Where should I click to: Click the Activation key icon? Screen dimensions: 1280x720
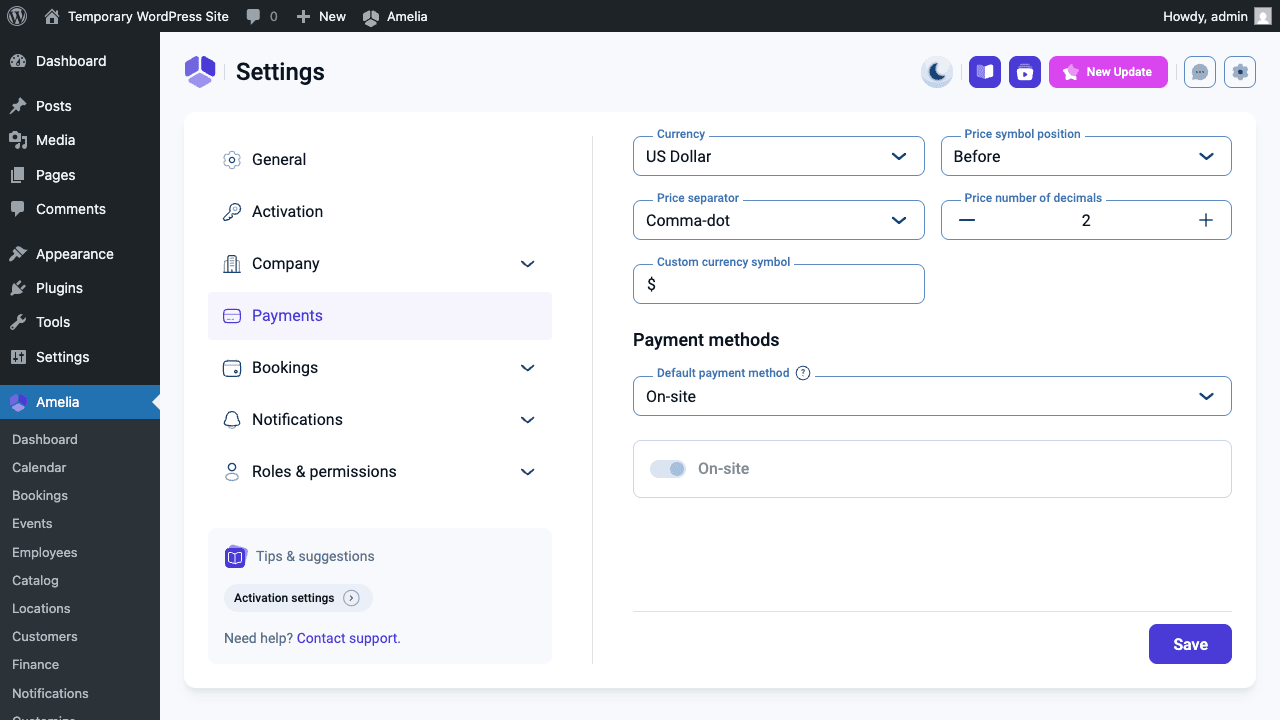click(232, 211)
